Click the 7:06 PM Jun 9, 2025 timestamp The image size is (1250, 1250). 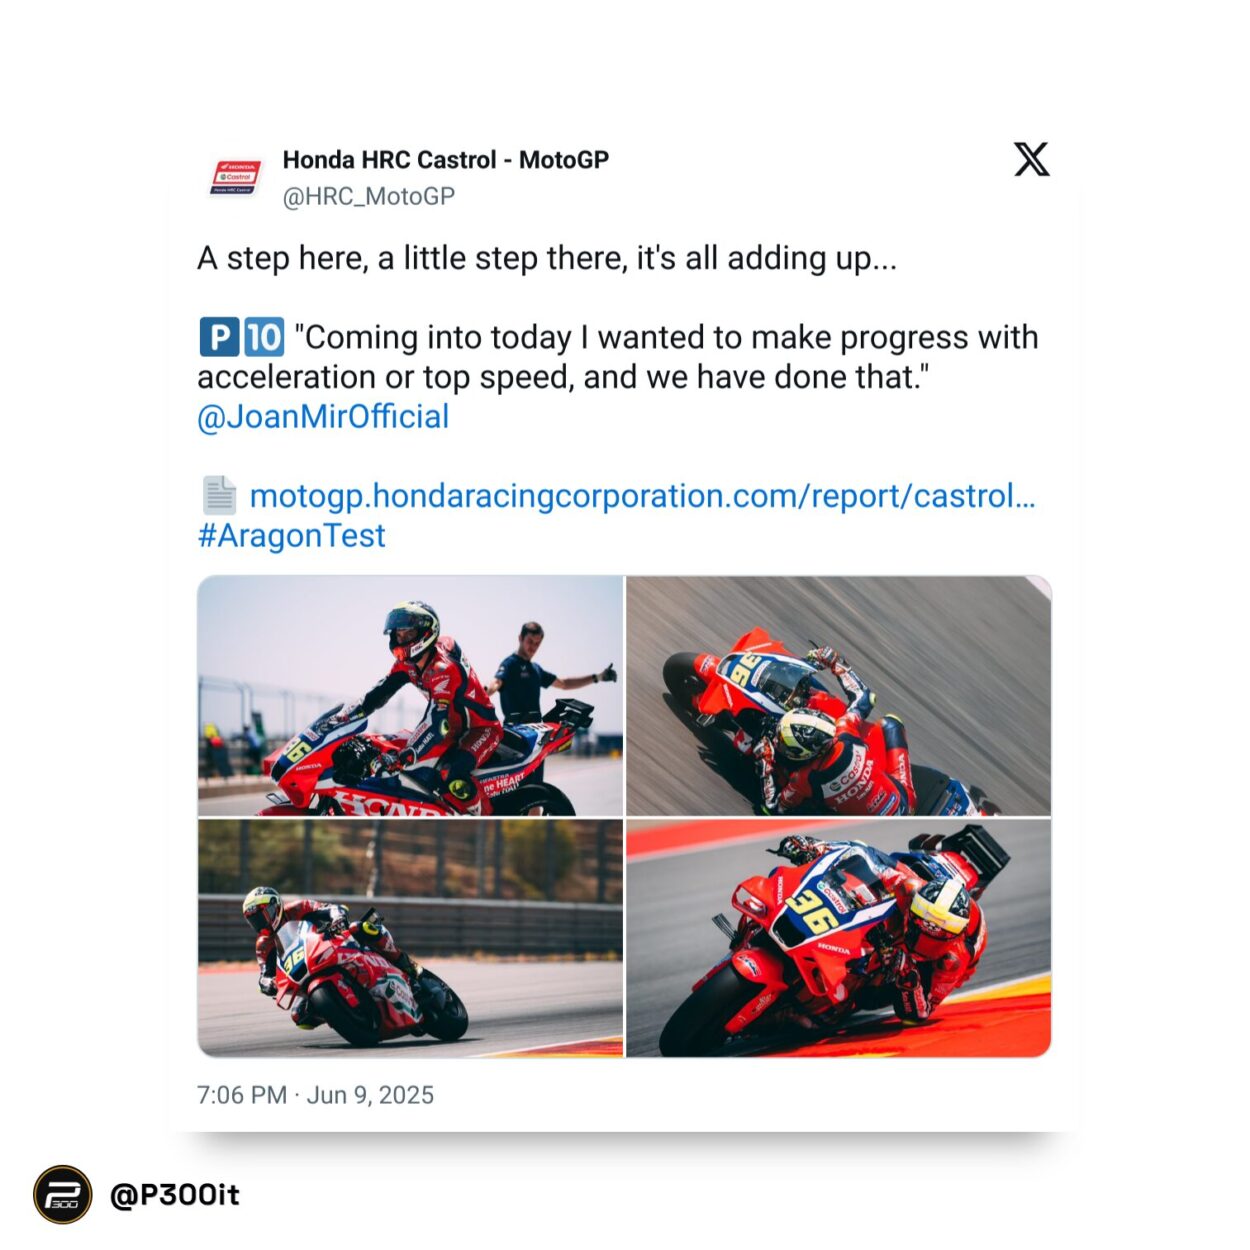click(315, 1095)
